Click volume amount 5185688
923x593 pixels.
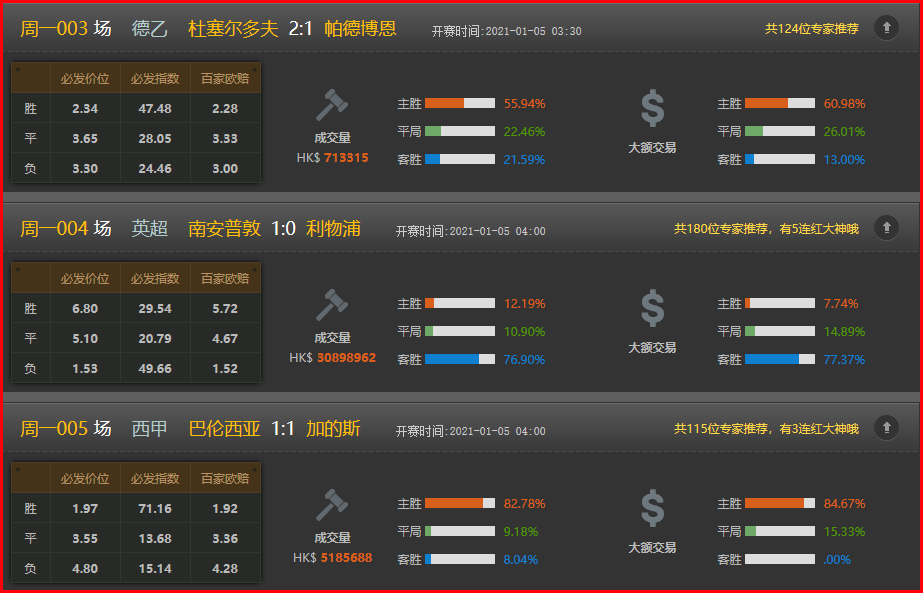click(x=346, y=558)
